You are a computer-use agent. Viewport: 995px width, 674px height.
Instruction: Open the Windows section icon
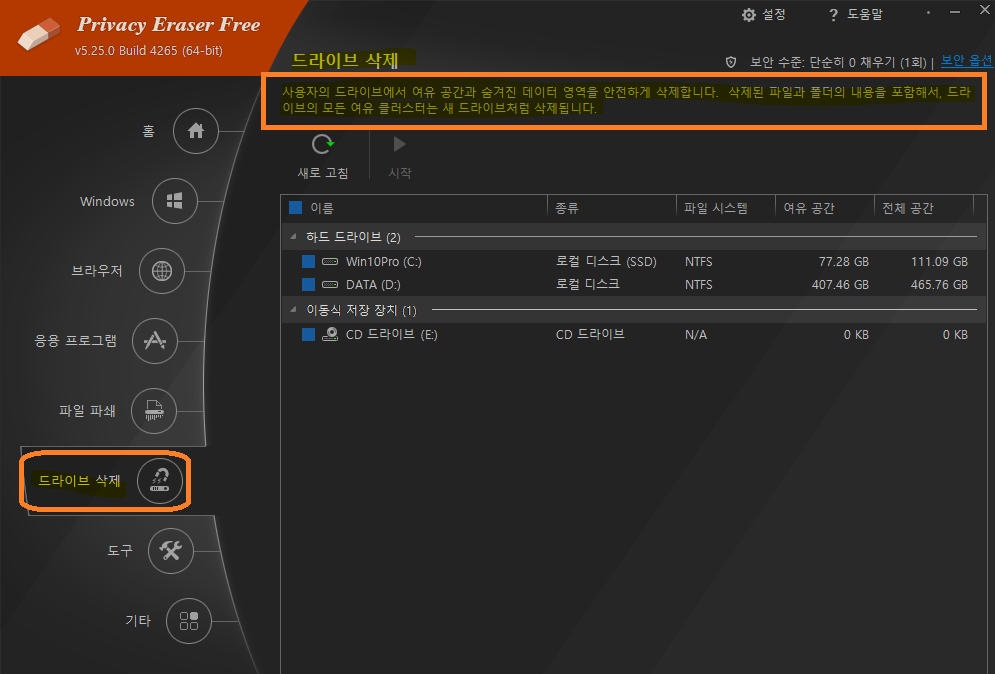[x=175, y=201]
